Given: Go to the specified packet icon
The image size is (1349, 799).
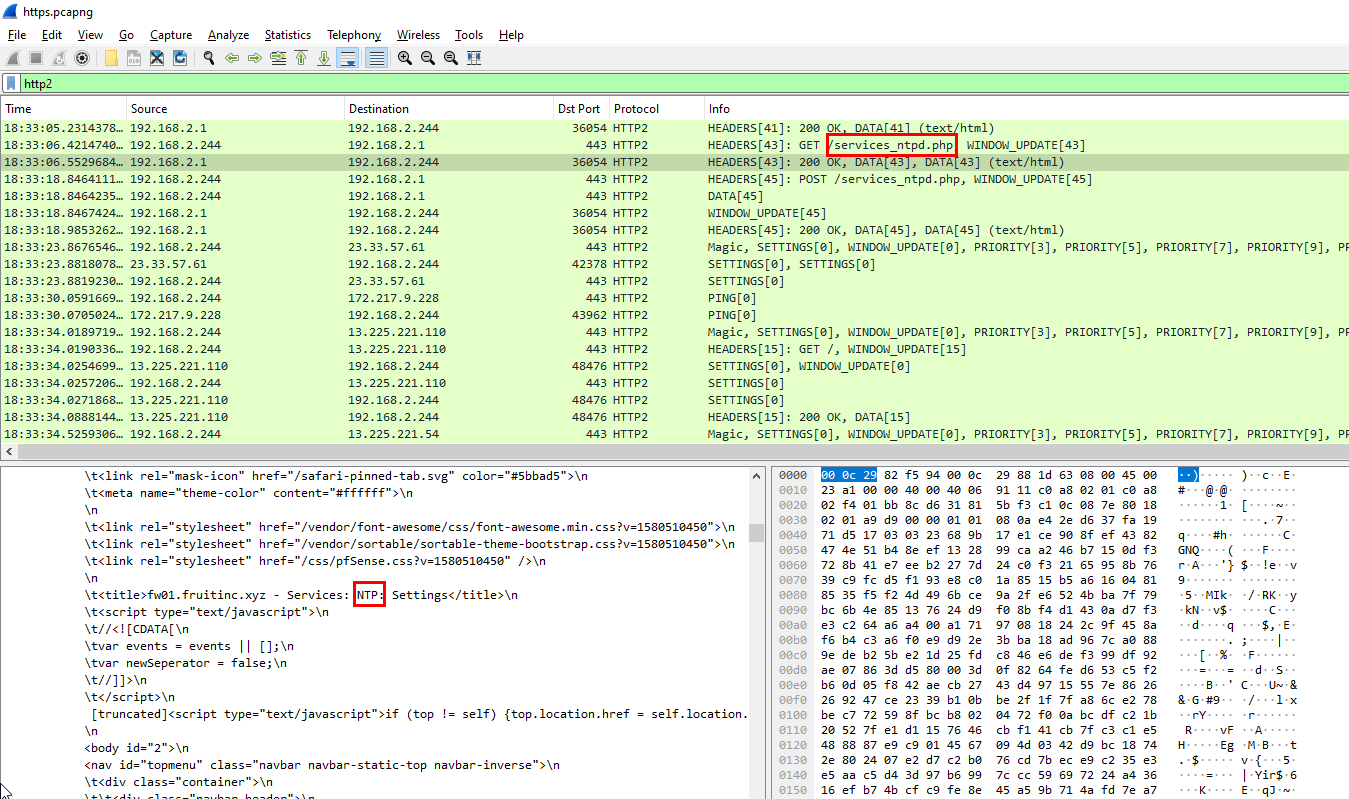Looking at the screenshot, I should pos(278,58).
